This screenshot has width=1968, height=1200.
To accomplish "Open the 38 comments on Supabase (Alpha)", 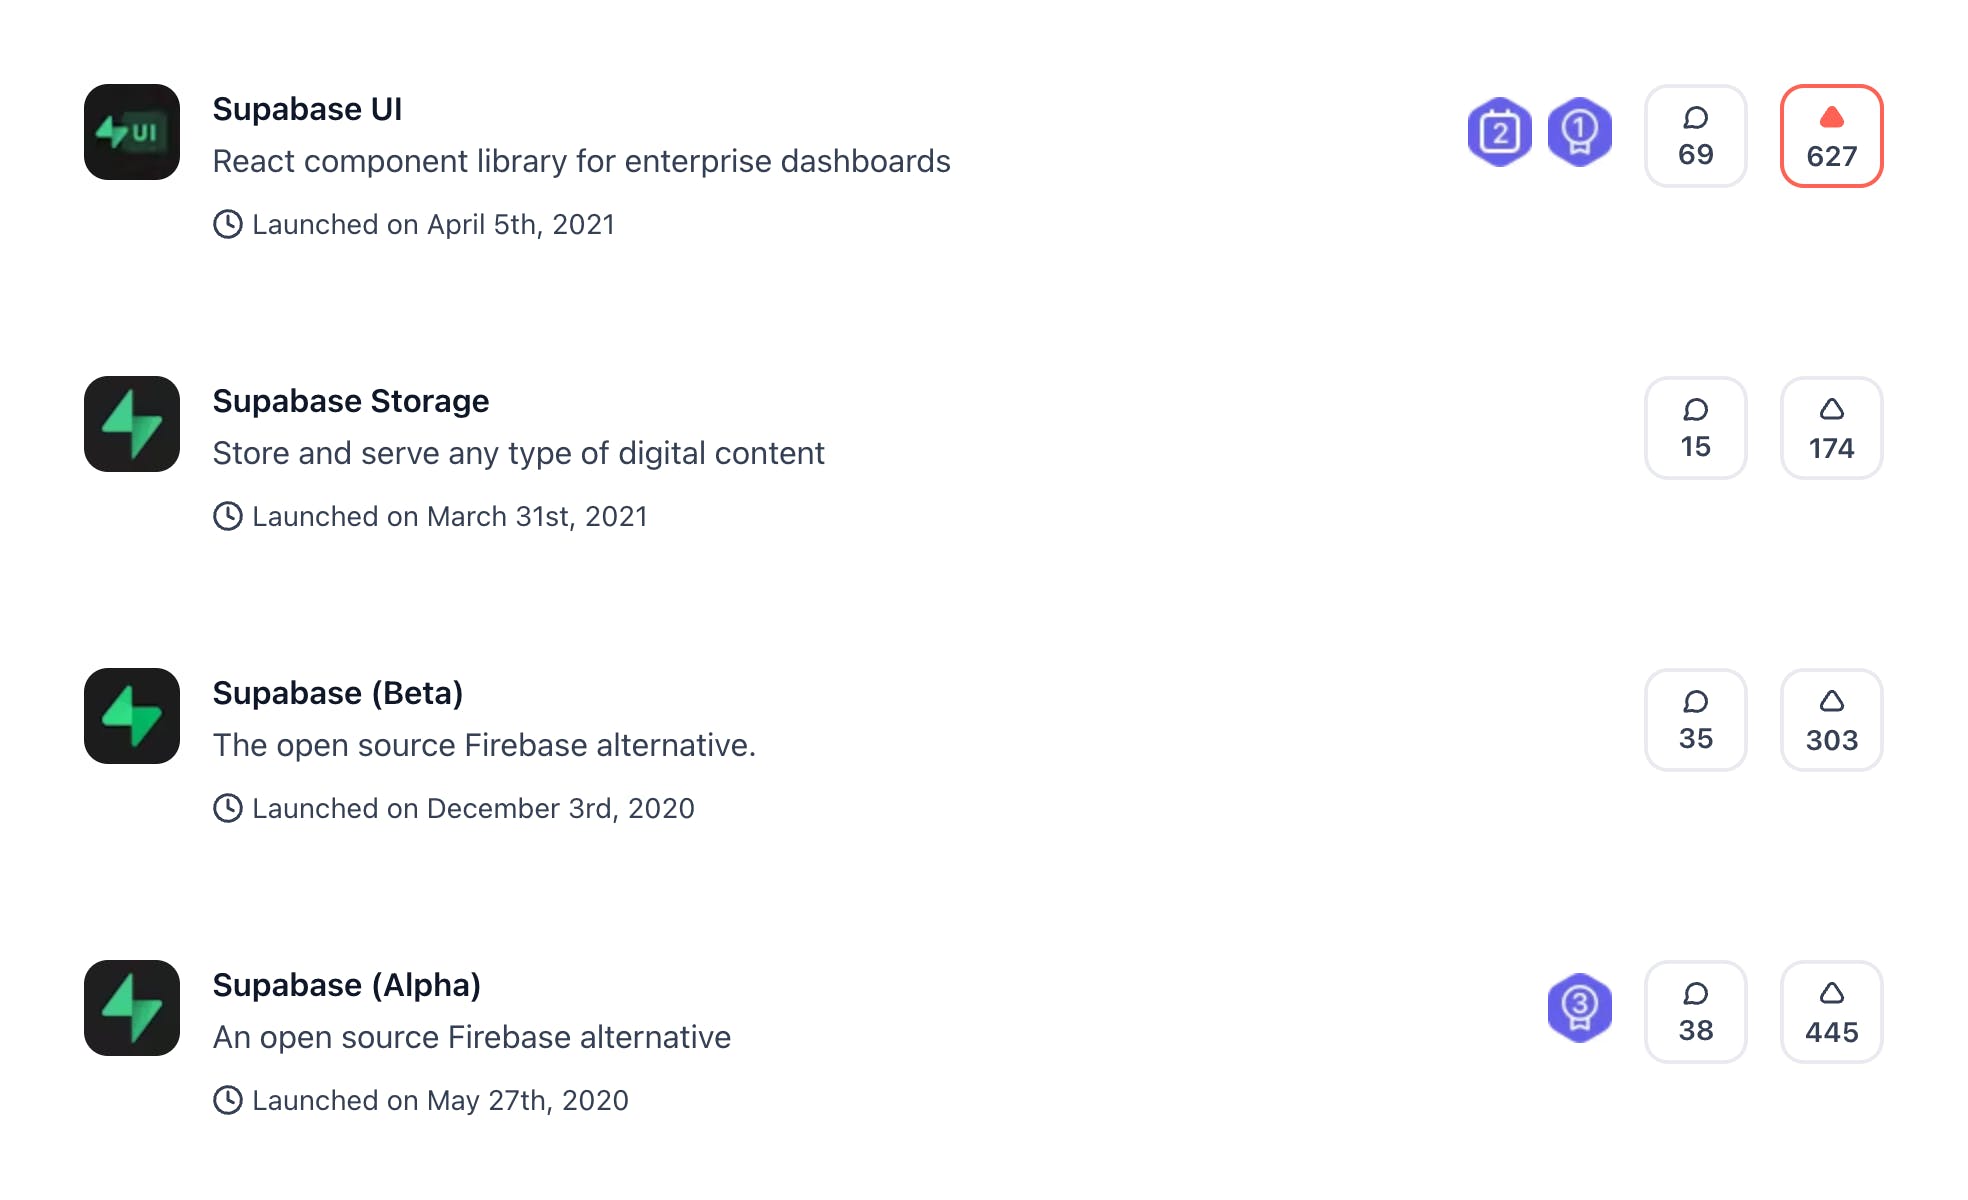I will (1695, 1012).
